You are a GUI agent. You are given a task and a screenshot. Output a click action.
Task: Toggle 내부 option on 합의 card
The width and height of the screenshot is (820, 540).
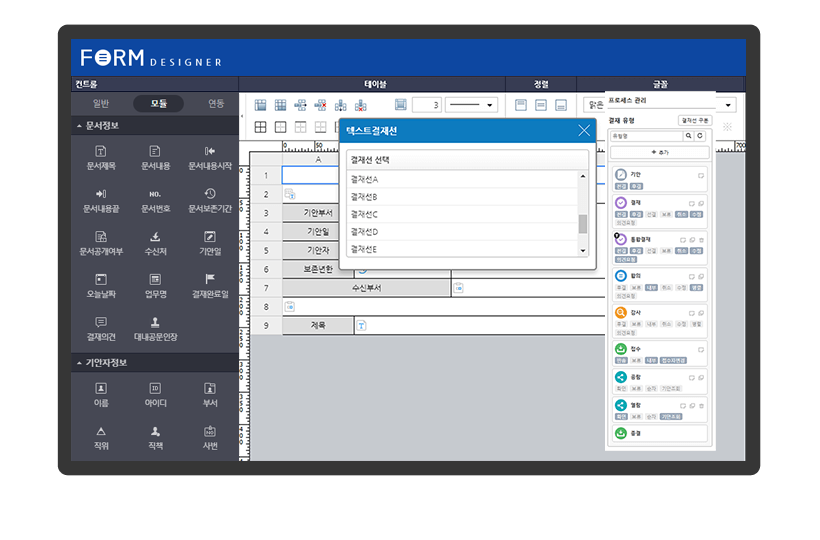point(651,288)
